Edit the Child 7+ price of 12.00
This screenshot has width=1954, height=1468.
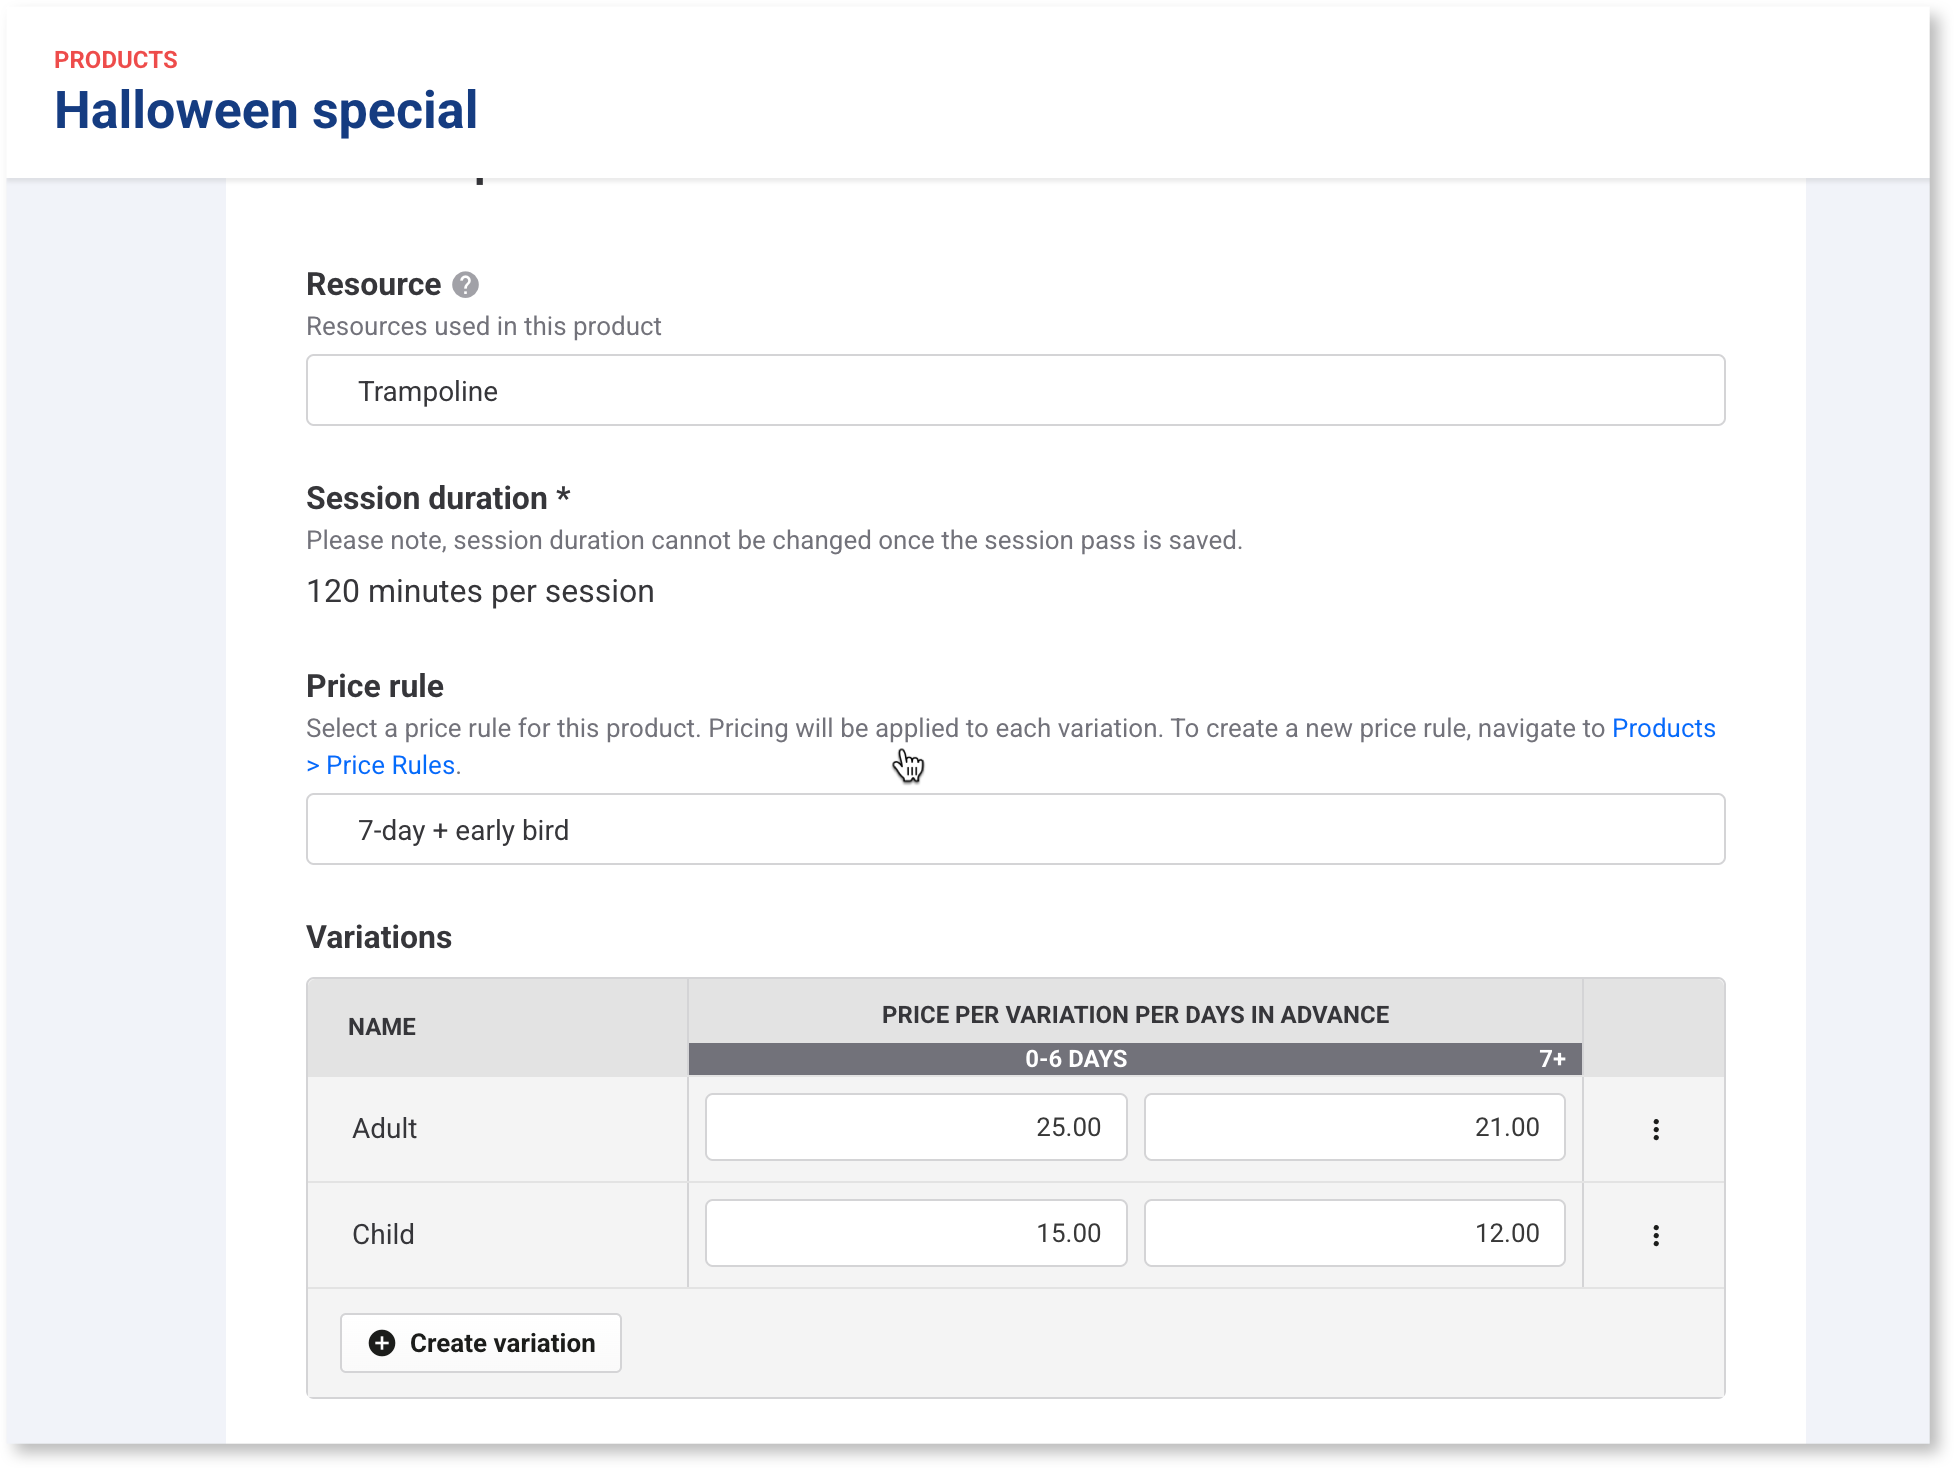tap(1354, 1232)
